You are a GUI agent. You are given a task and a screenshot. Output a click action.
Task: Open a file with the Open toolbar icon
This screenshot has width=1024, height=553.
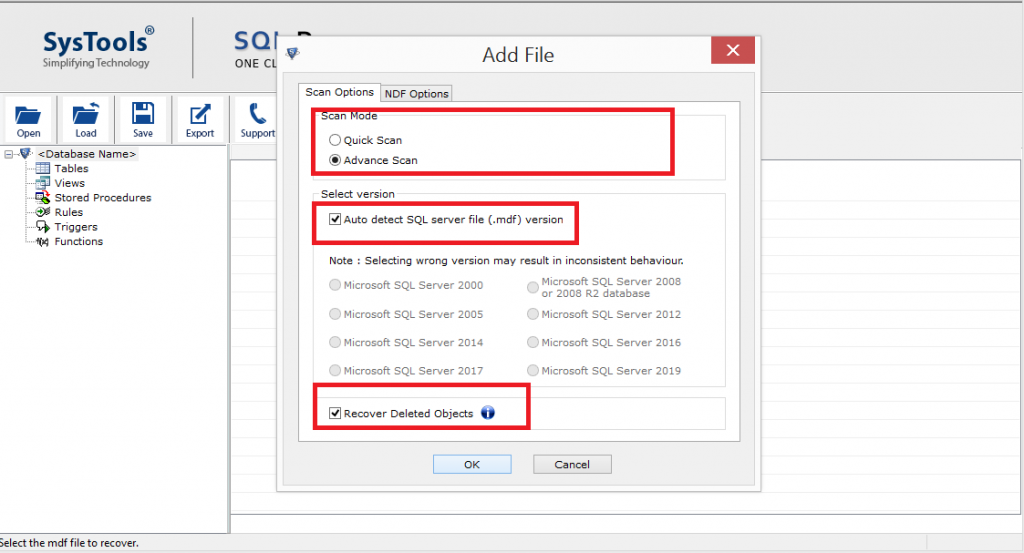tap(28, 116)
